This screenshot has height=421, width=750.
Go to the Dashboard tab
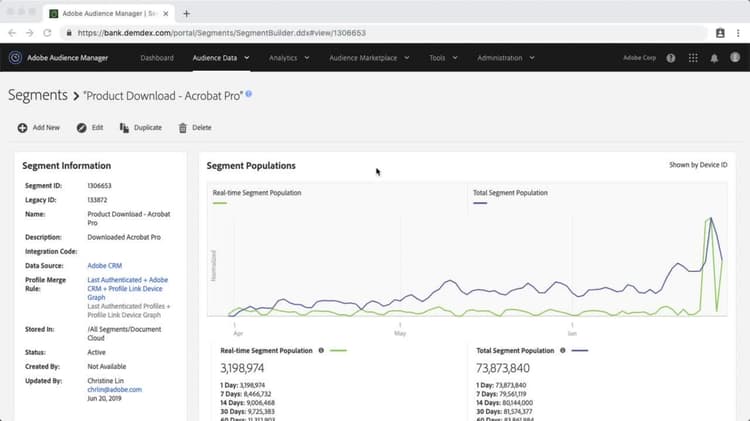coord(157,58)
